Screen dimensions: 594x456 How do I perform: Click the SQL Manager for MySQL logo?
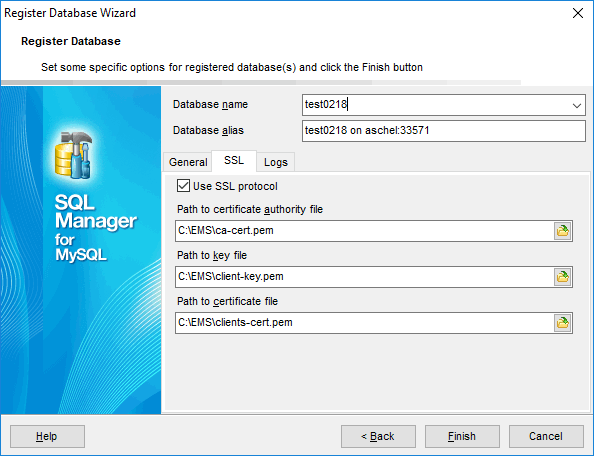click(95, 197)
